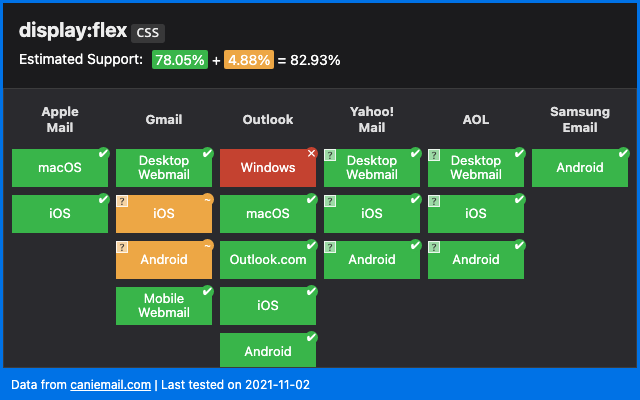The height and width of the screenshot is (400, 640).
Task: Click the partial support tilde on Gmail Android
Action: click(207, 245)
